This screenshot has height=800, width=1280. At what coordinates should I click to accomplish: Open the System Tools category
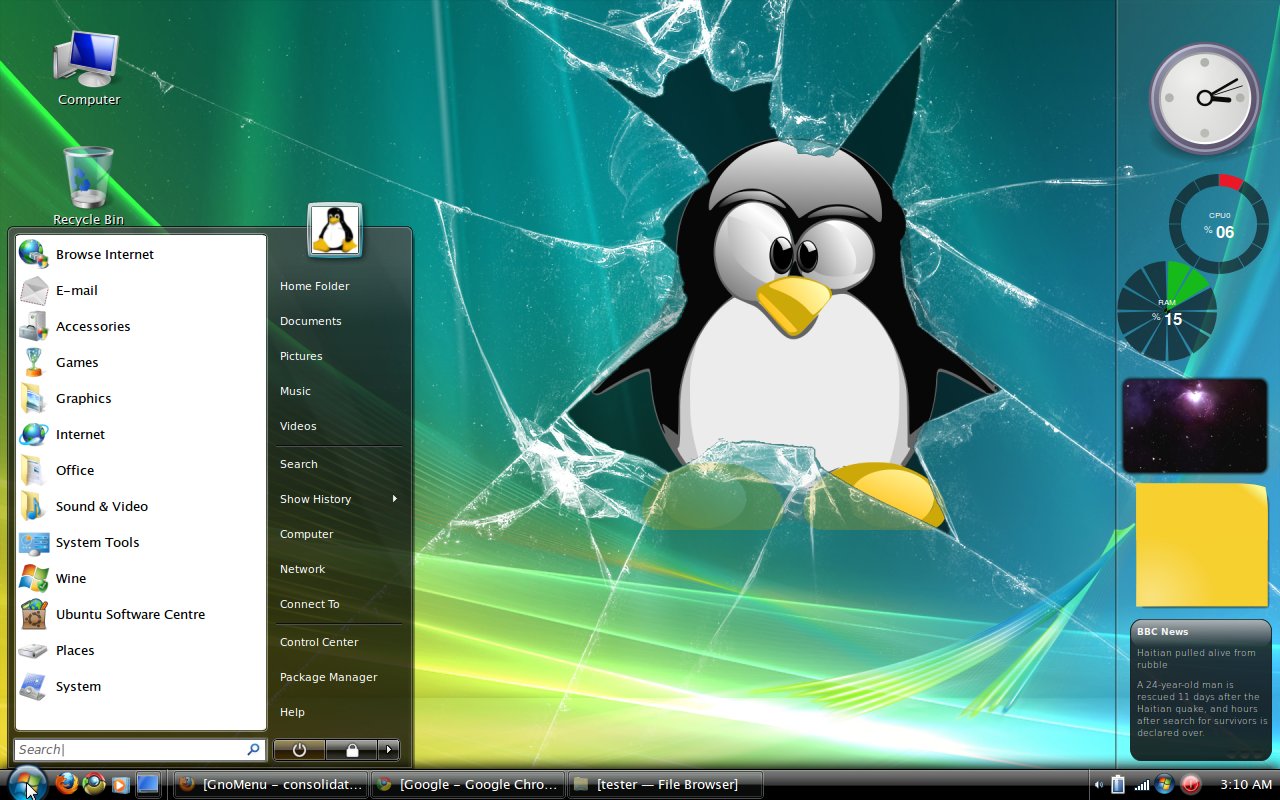(141, 542)
